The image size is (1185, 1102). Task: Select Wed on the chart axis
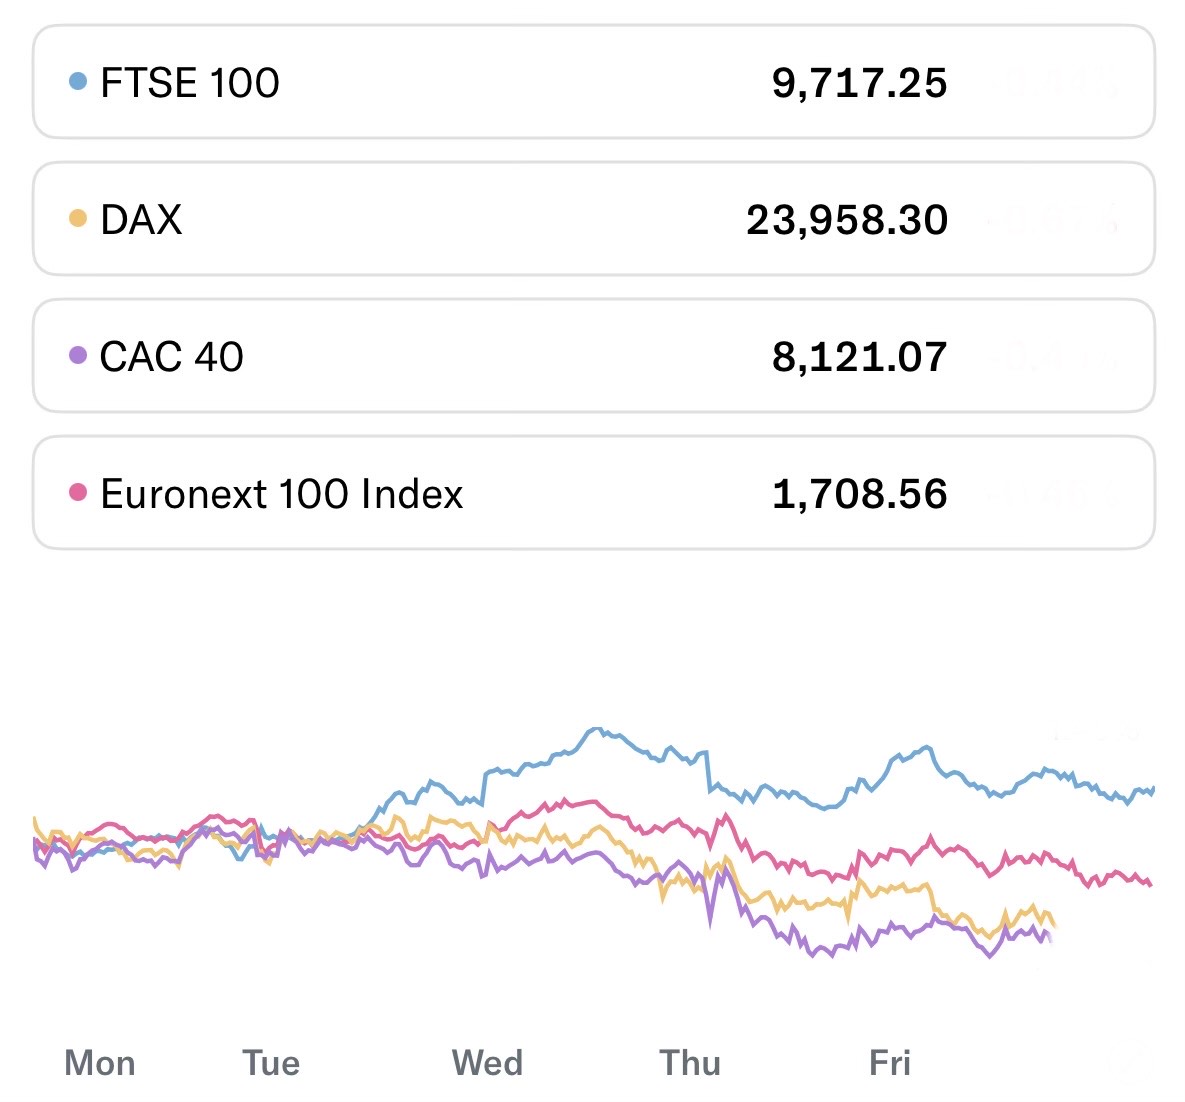(487, 1062)
